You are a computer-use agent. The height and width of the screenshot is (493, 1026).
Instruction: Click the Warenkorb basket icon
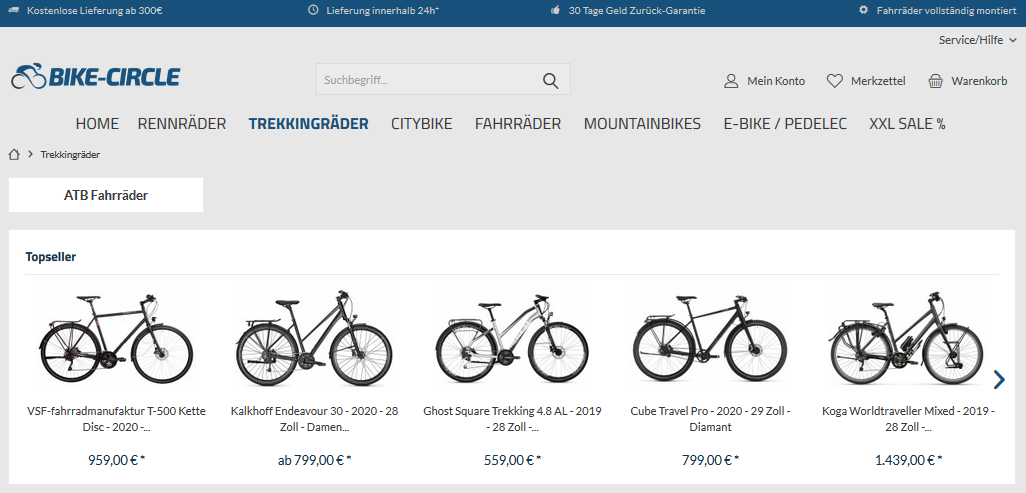click(x=936, y=81)
